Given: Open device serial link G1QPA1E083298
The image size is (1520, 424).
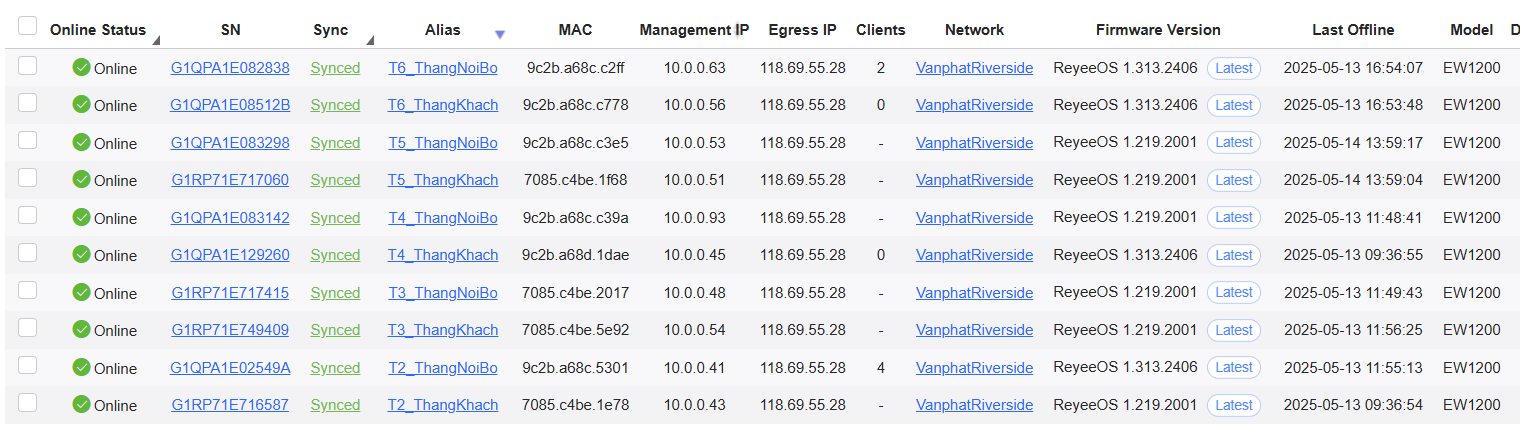Looking at the screenshot, I should (x=230, y=143).
